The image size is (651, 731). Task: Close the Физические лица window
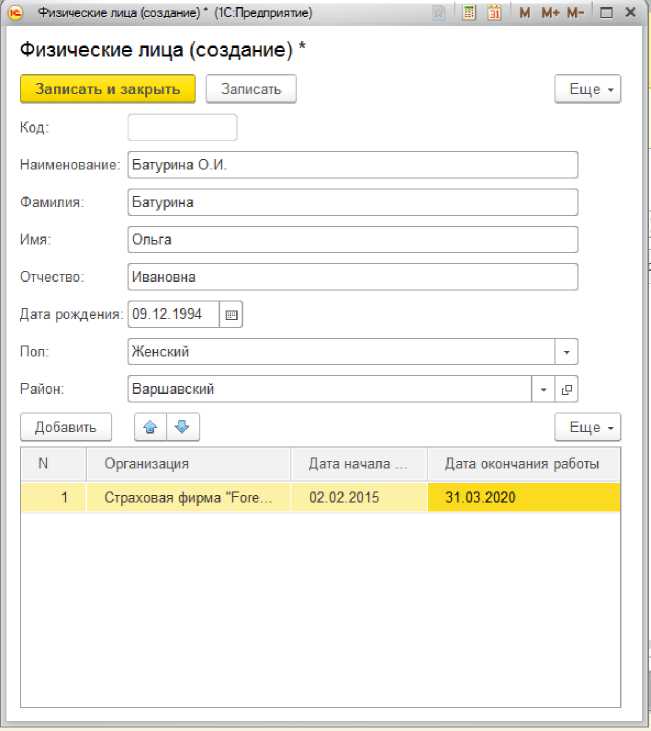pyautogui.click(x=630, y=12)
